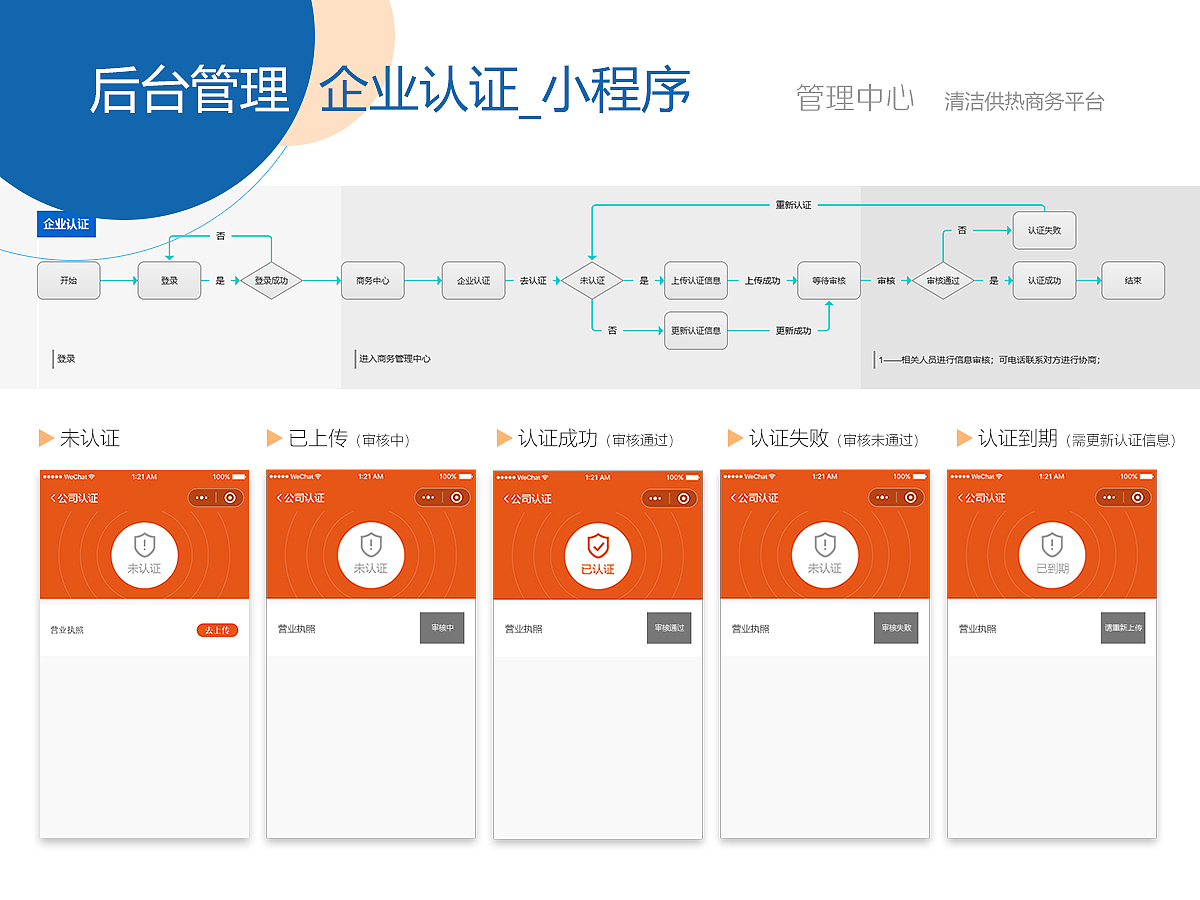Tap the circle close icon on the 已上传 phone screen
1200x900 pixels.
coord(457,497)
